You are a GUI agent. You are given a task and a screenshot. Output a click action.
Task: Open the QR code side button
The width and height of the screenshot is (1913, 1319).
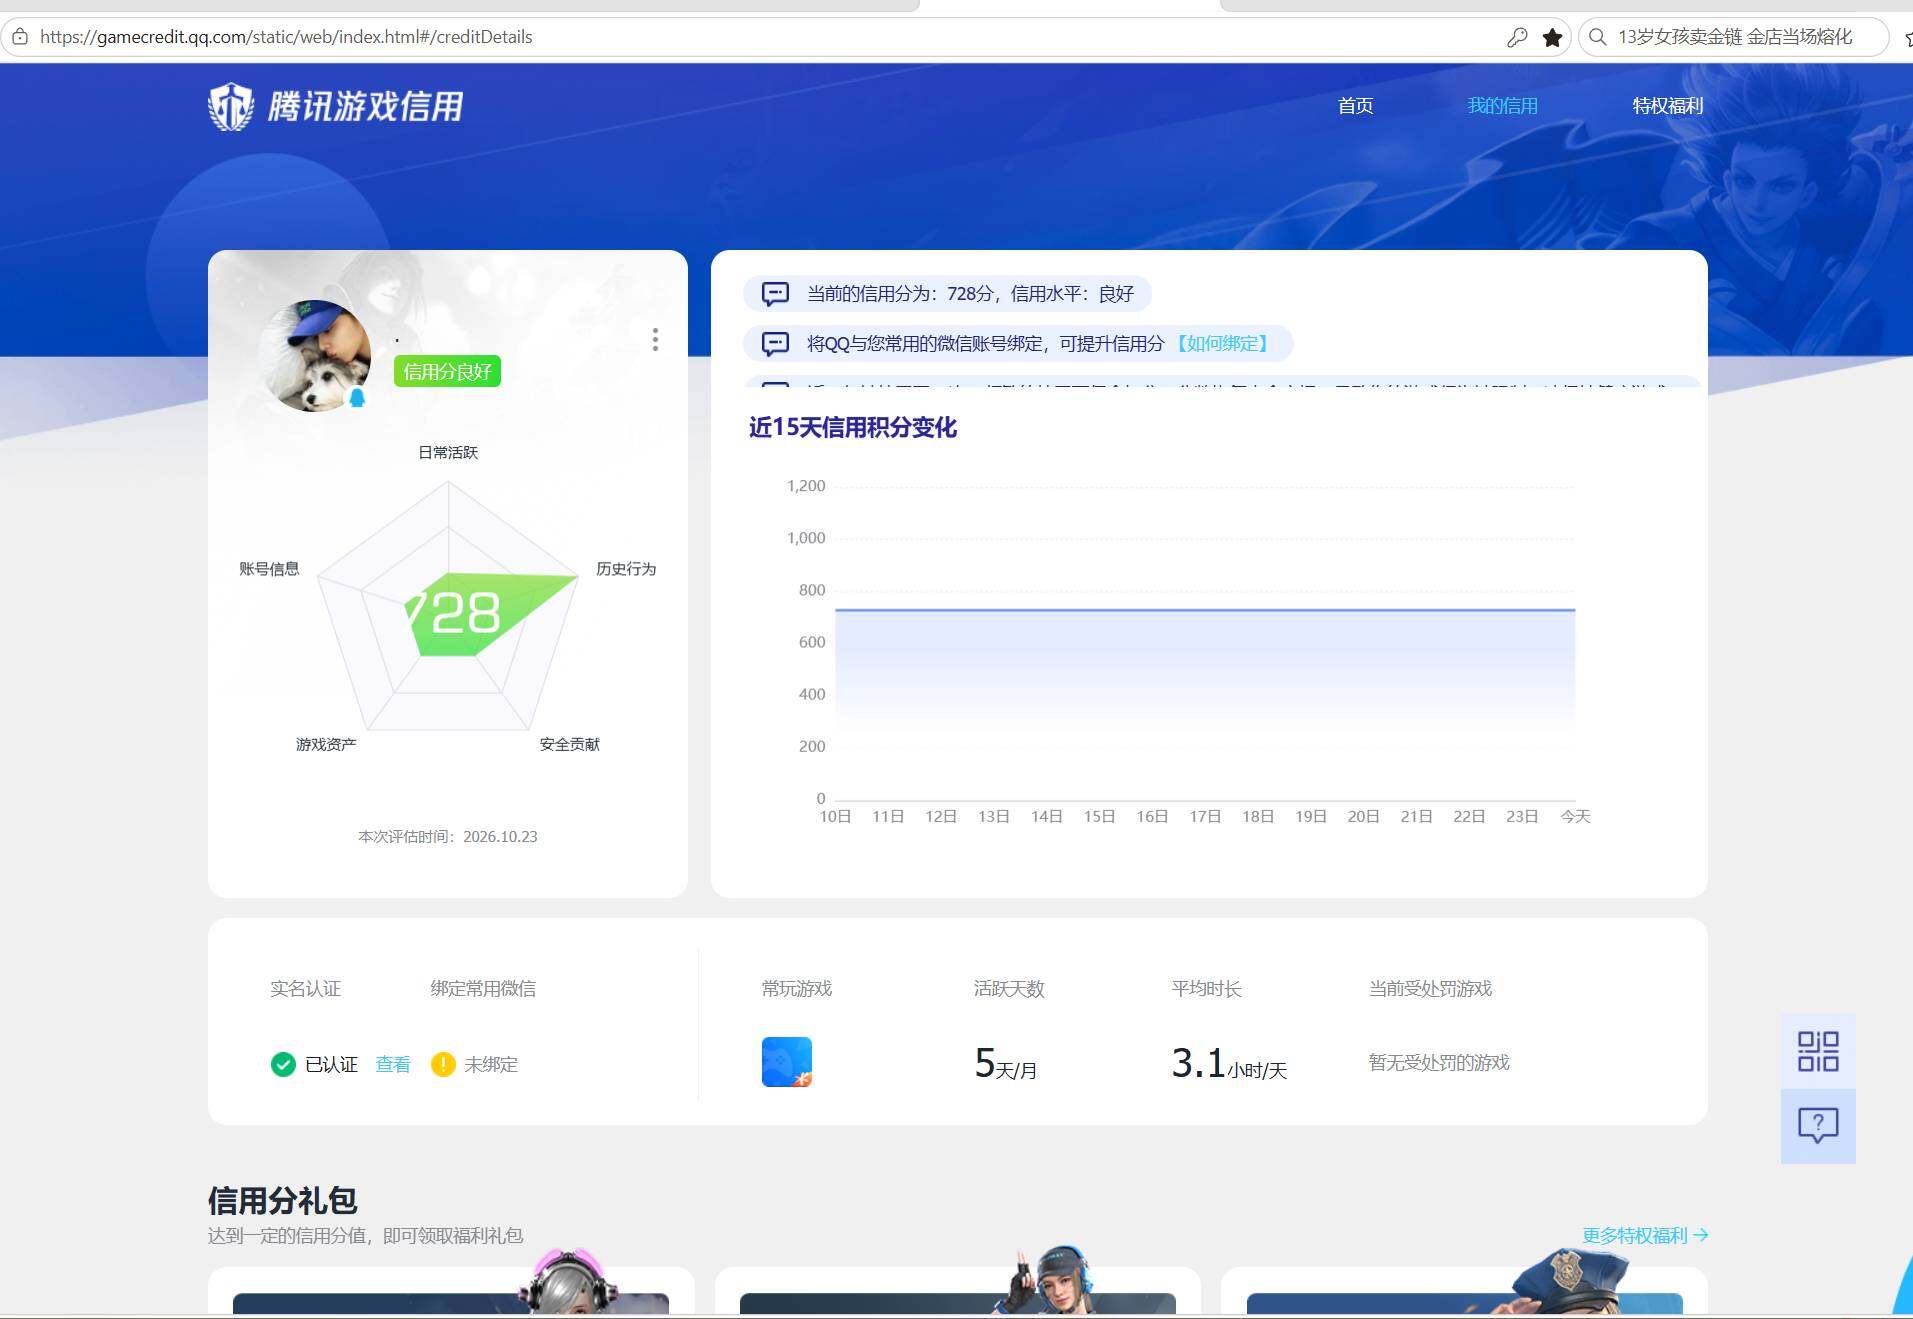(1818, 1051)
